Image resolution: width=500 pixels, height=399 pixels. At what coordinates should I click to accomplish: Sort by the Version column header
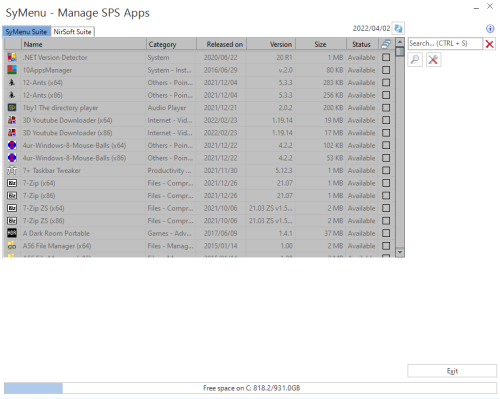271,44
